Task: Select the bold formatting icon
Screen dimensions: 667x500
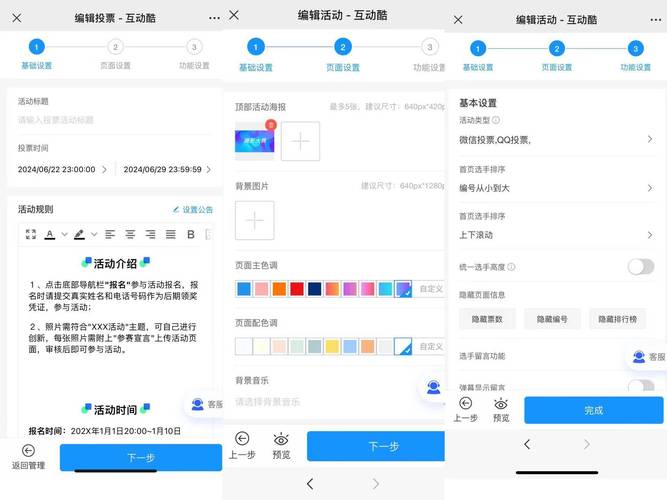Action: coord(190,234)
